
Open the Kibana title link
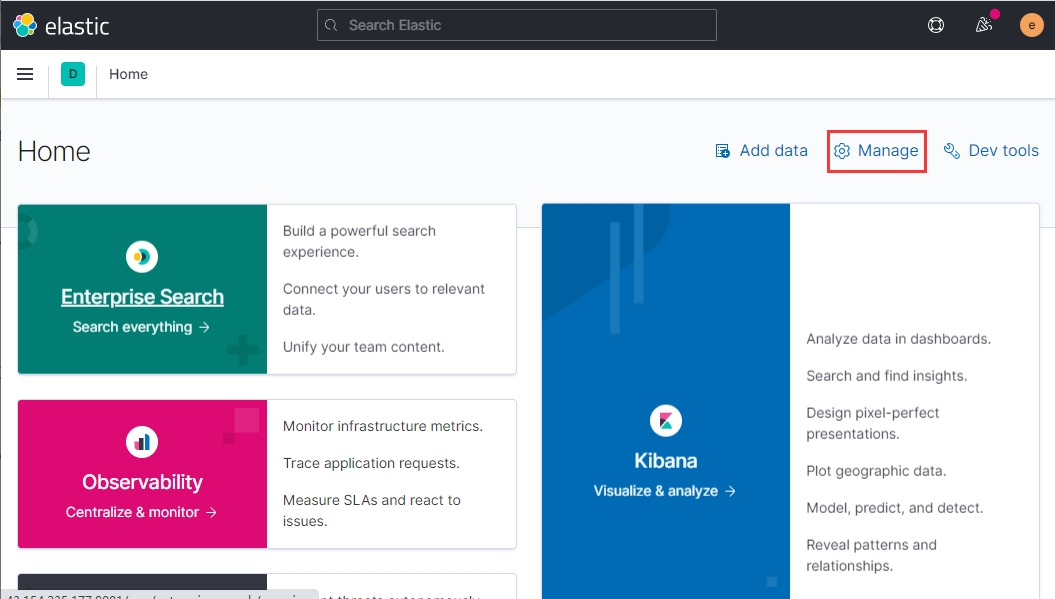click(x=665, y=461)
